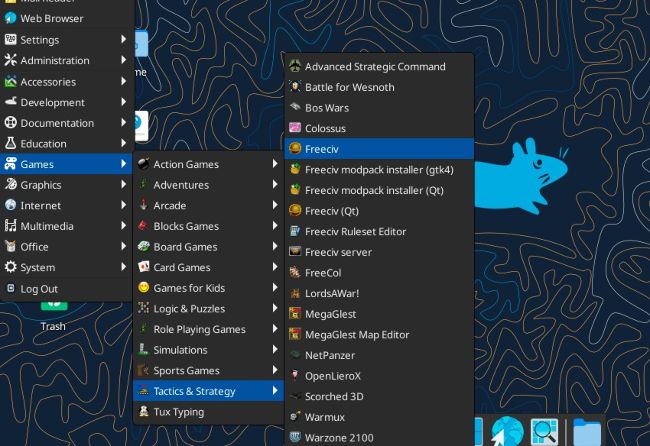Image resolution: width=650 pixels, height=446 pixels.
Task: Start Scorched 3D from the list
Action: coord(379,396)
